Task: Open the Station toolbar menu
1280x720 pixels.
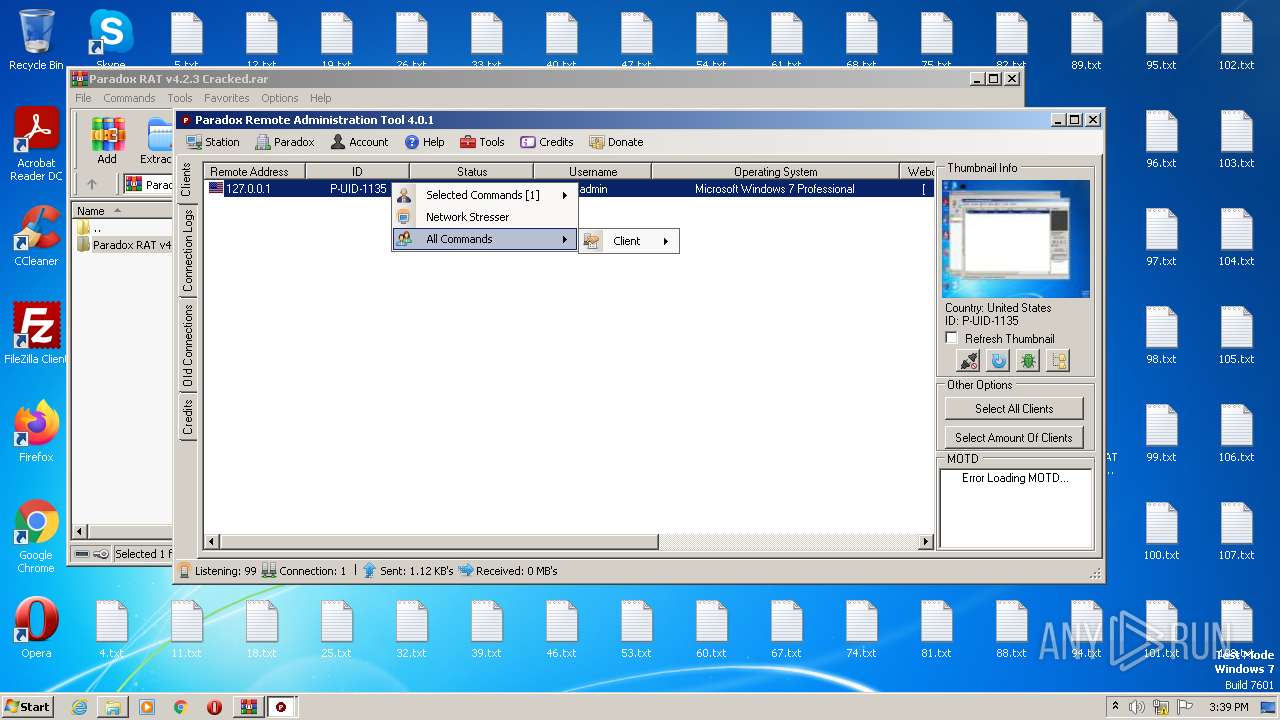Action: coord(212,142)
